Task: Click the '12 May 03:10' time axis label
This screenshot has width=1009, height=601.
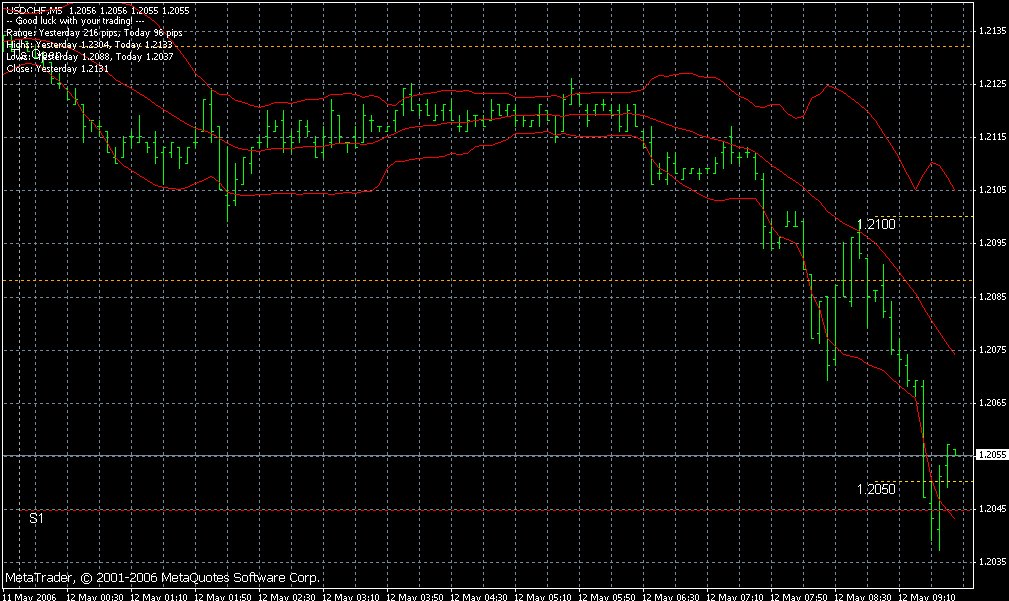Action: pyautogui.click(x=351, y=596)
